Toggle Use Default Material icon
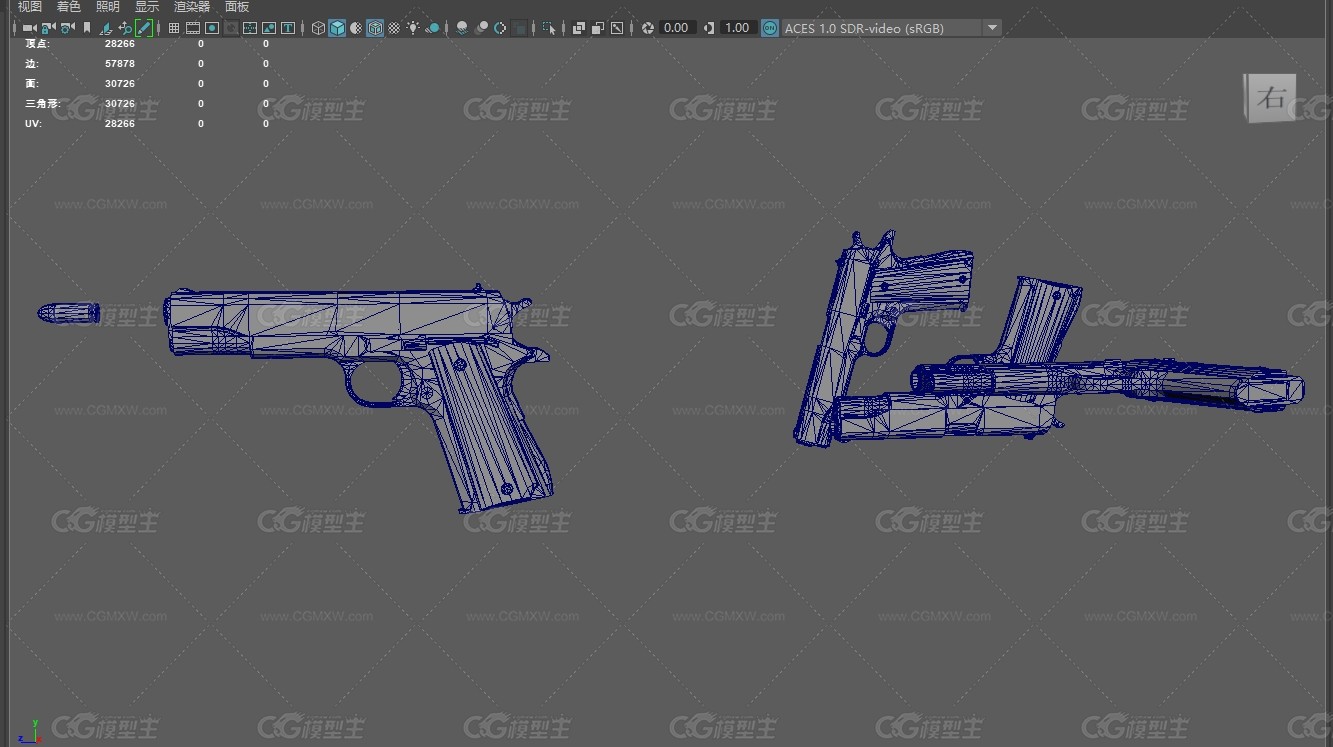Viewport: 1333px width, 747px height. point(356,28)
